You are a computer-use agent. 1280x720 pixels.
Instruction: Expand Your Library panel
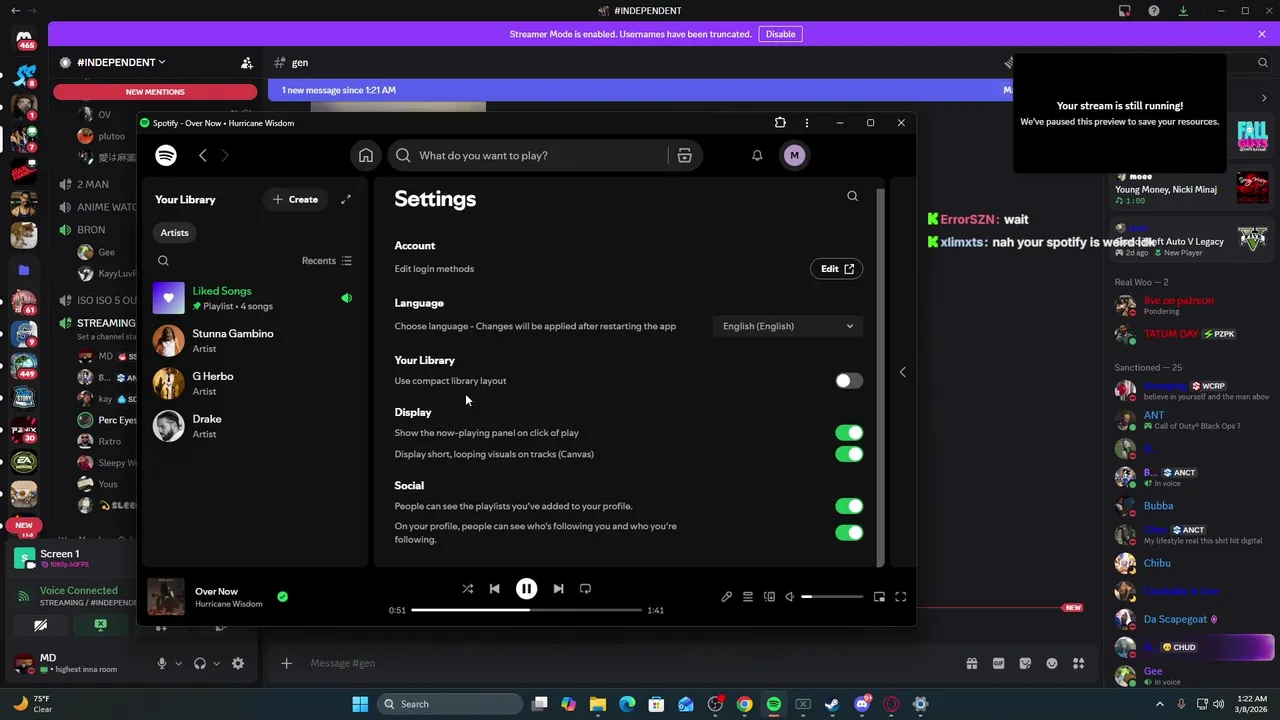[346, 199]
